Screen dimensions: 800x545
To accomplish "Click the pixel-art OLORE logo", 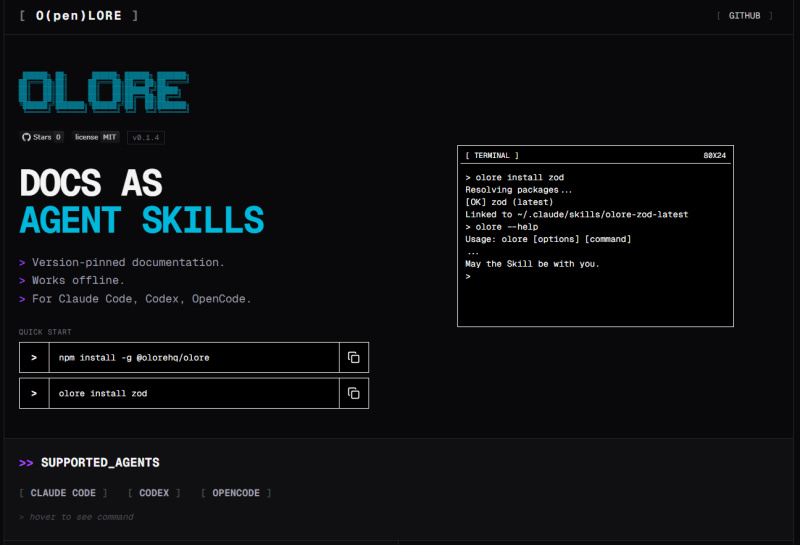I will [103, 93].
